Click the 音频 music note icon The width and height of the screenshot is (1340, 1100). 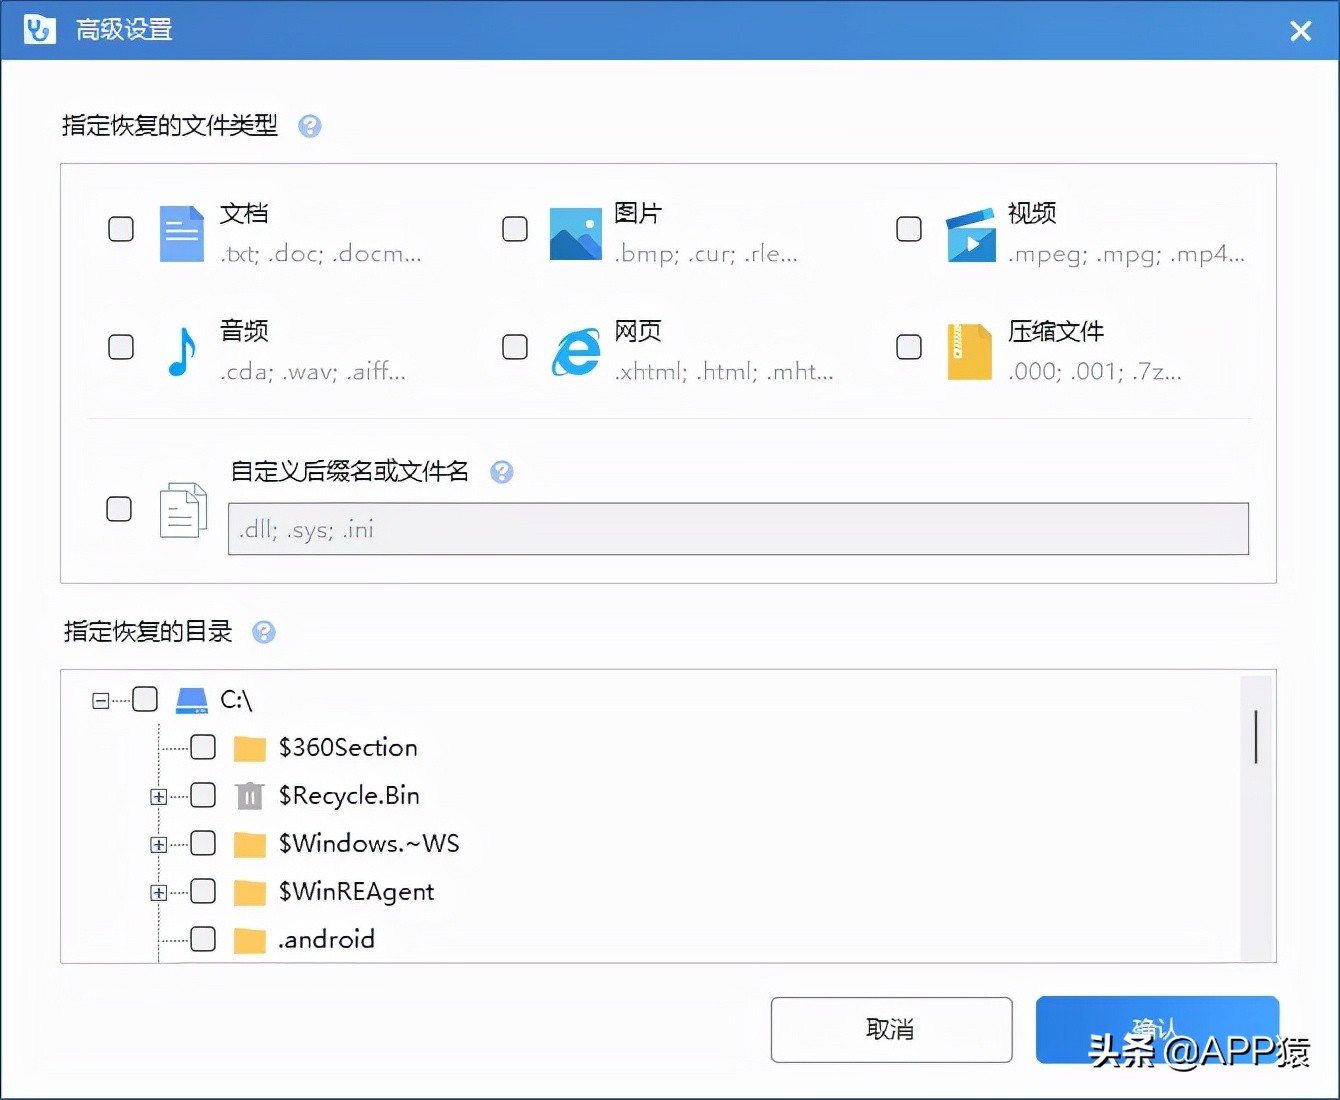181,351
